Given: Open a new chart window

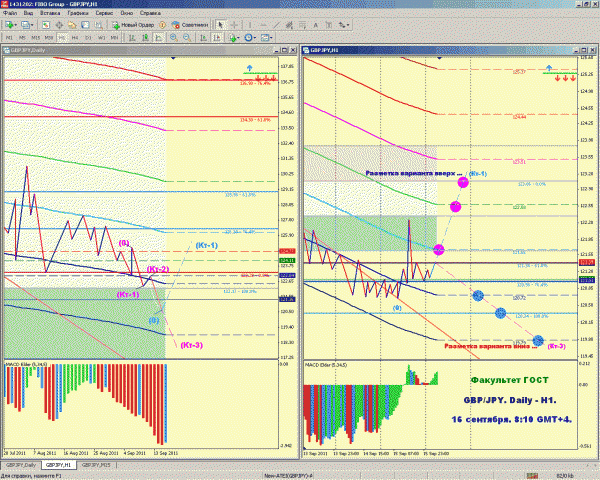Looking at the screenshot, I should click(x=8, y=25).
